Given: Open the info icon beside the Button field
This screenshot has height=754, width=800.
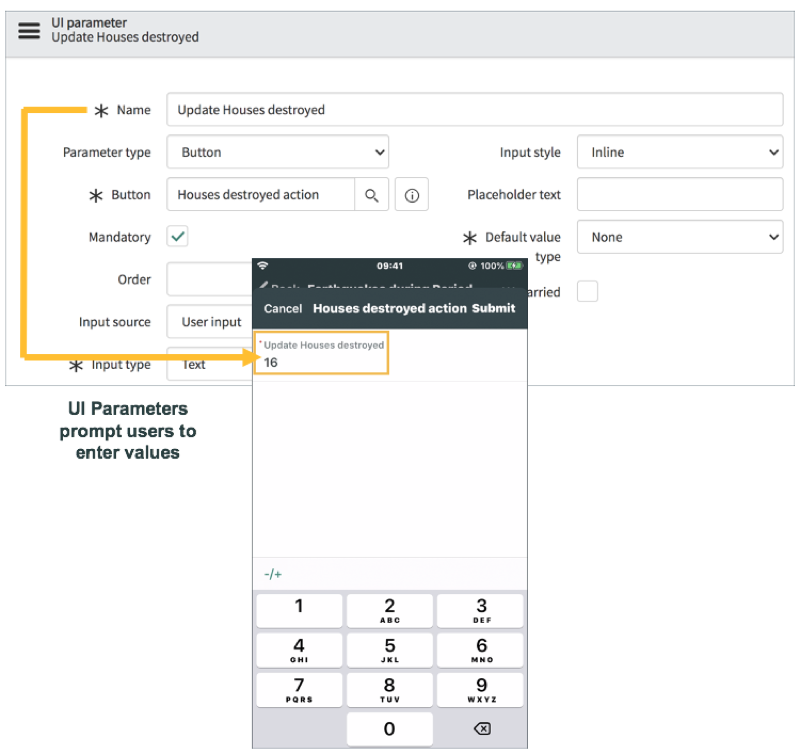Looking at the screenshot, I should (x=411, y=194).
